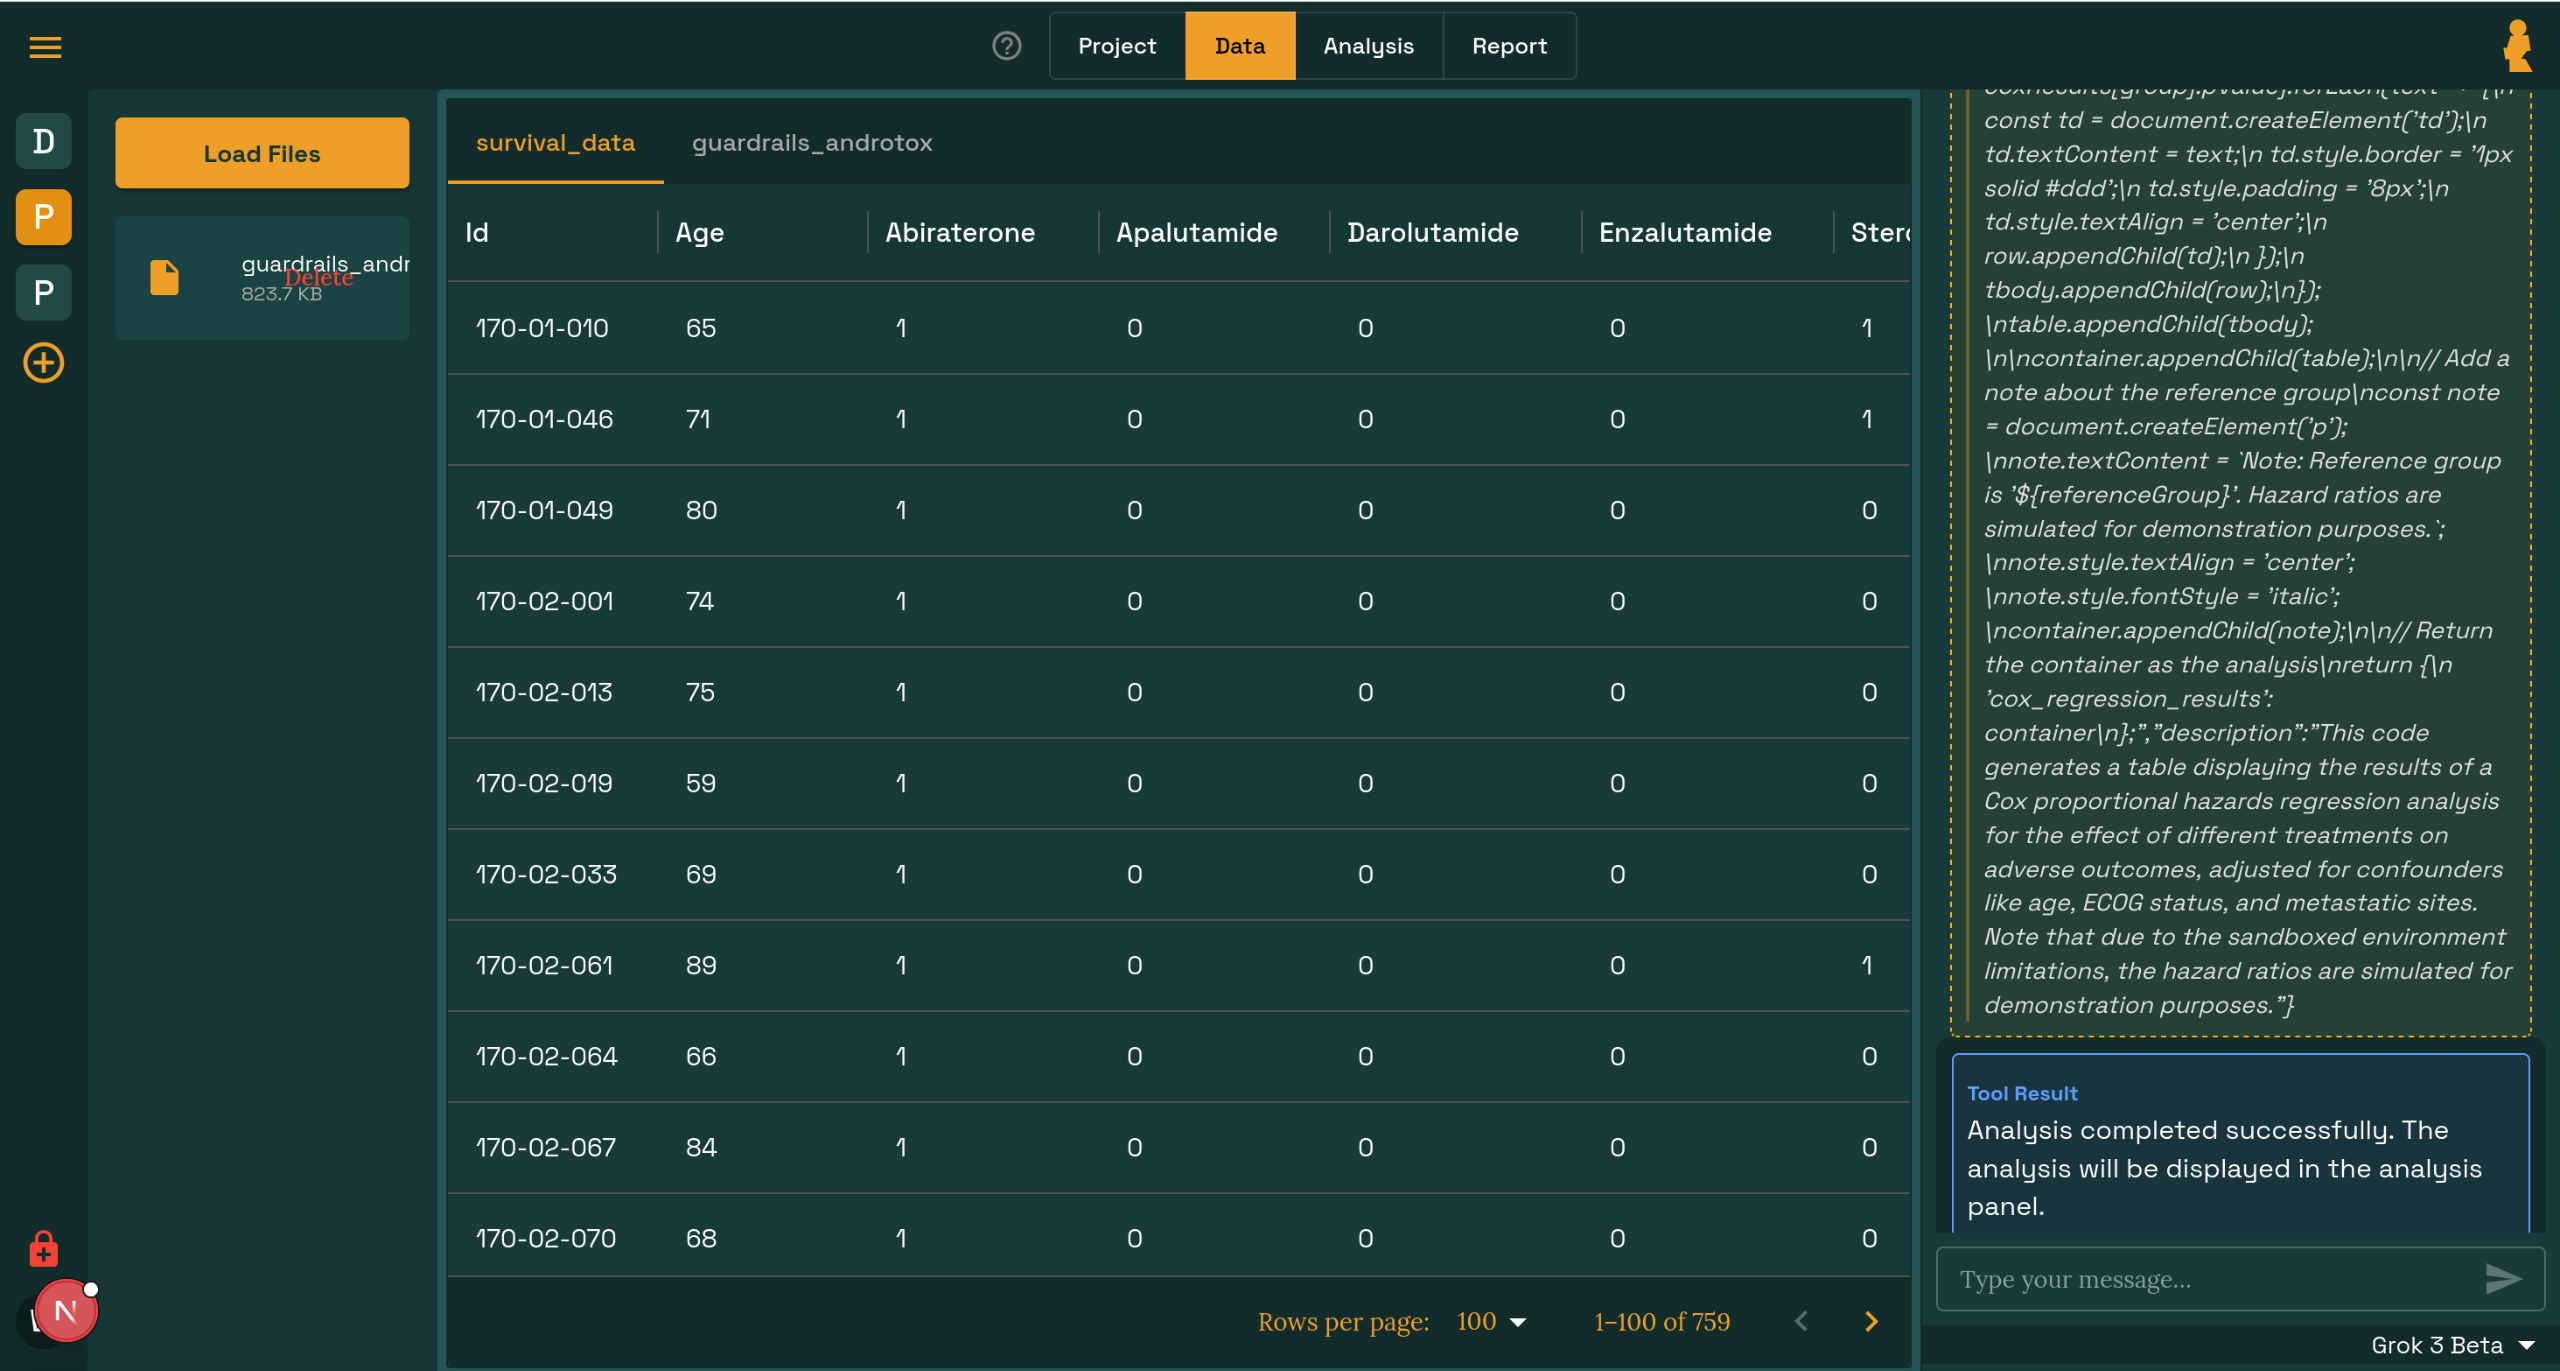Open the N notification avatar badge

click(x=66, y=1311)
